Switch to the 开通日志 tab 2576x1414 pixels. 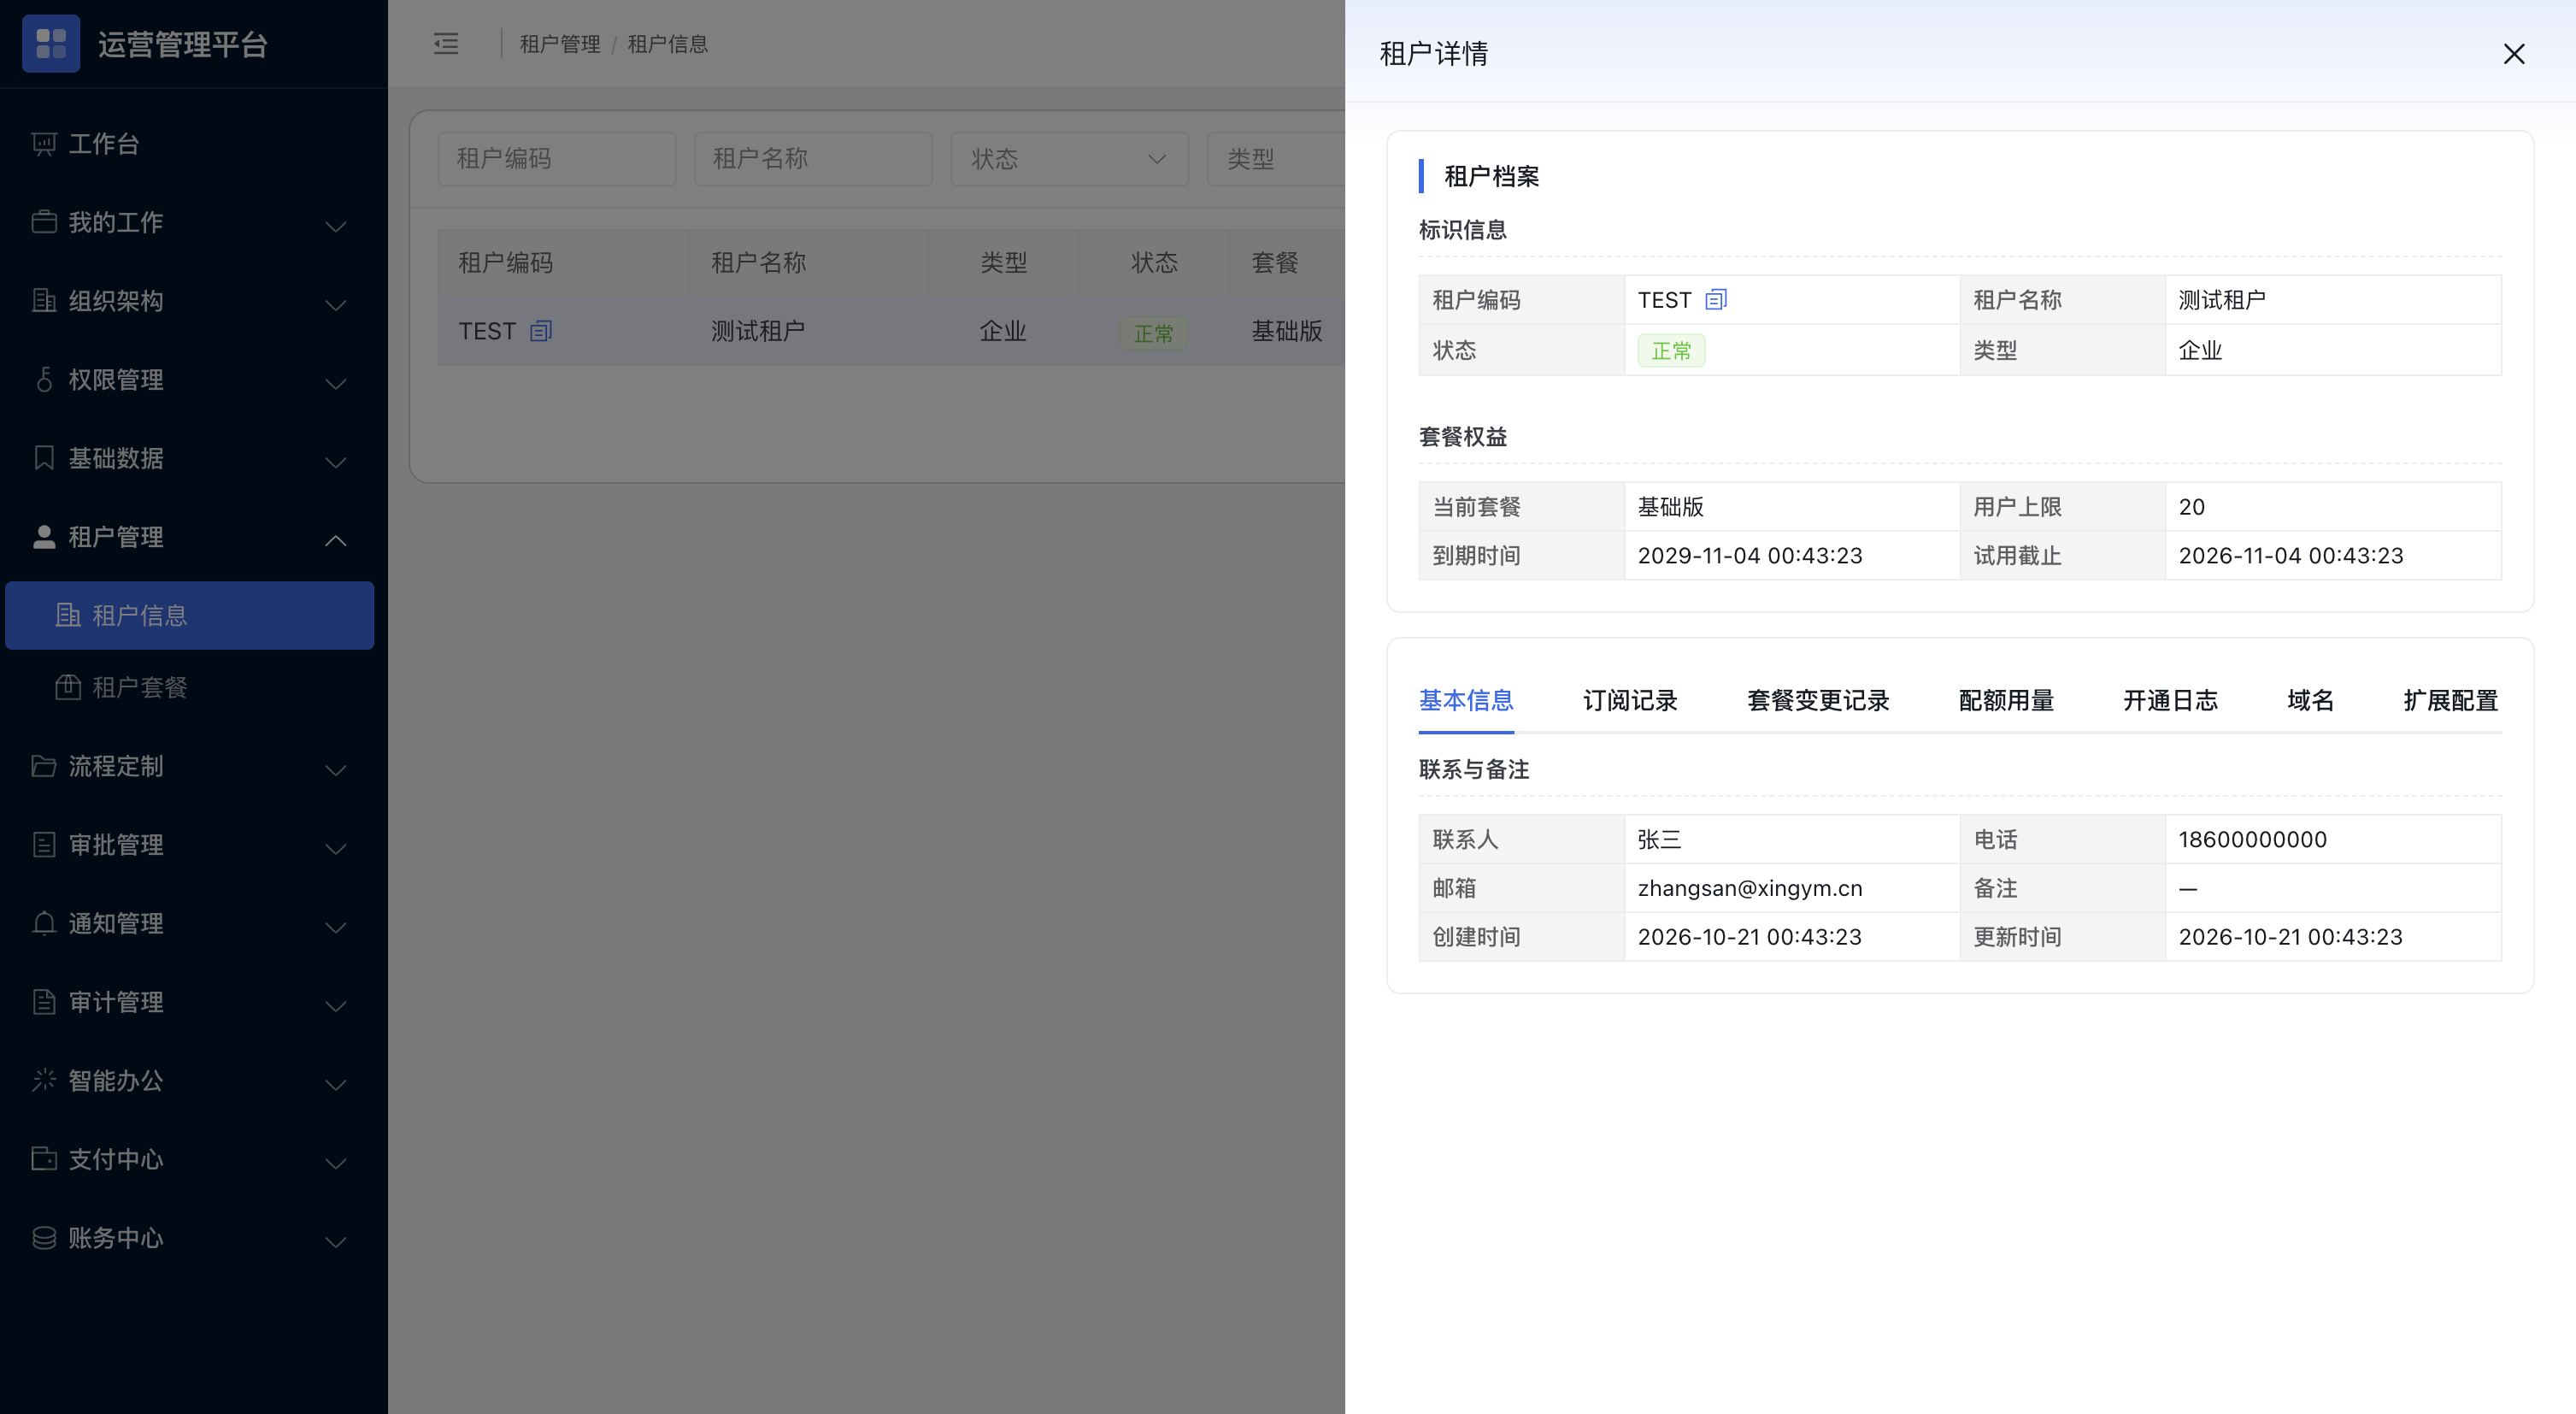pos(2170,700)
